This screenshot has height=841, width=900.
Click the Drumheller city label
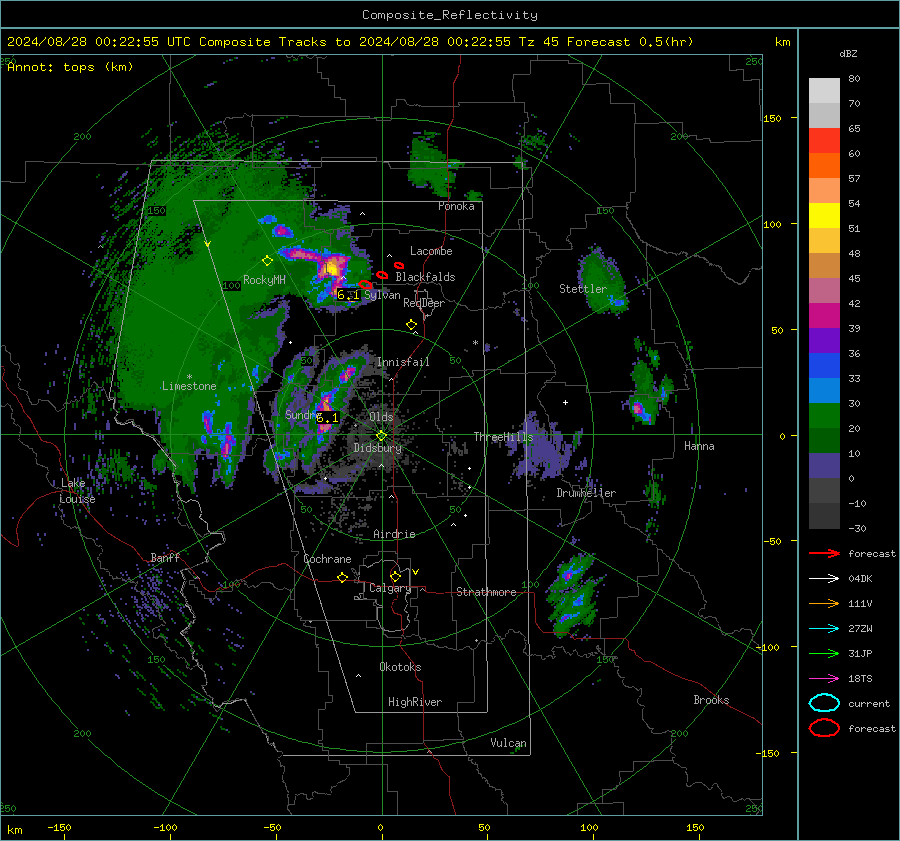586,493
